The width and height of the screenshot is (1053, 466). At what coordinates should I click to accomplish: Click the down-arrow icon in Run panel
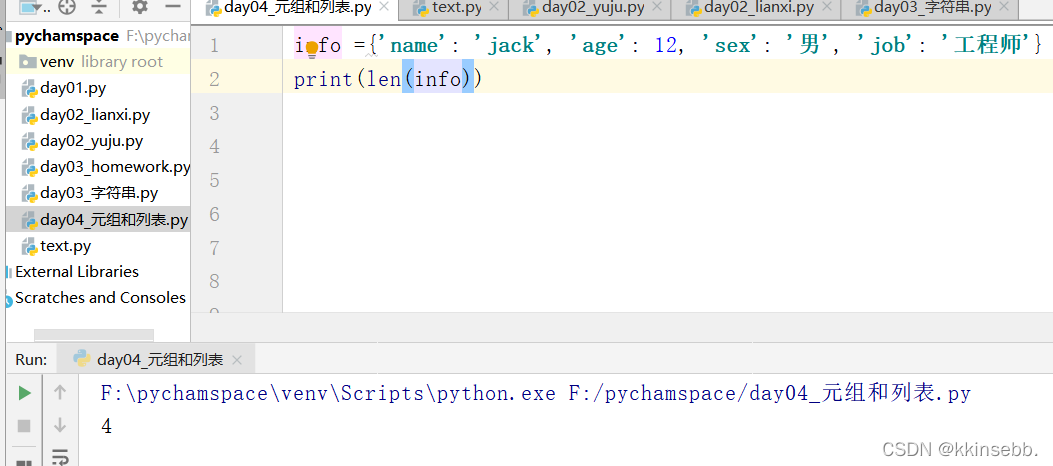60,425
